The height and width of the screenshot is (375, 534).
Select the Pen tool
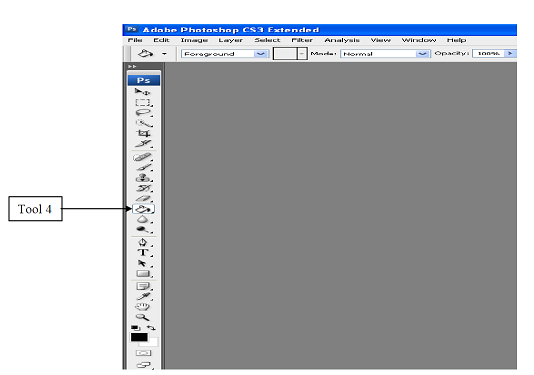coord(143,242)
